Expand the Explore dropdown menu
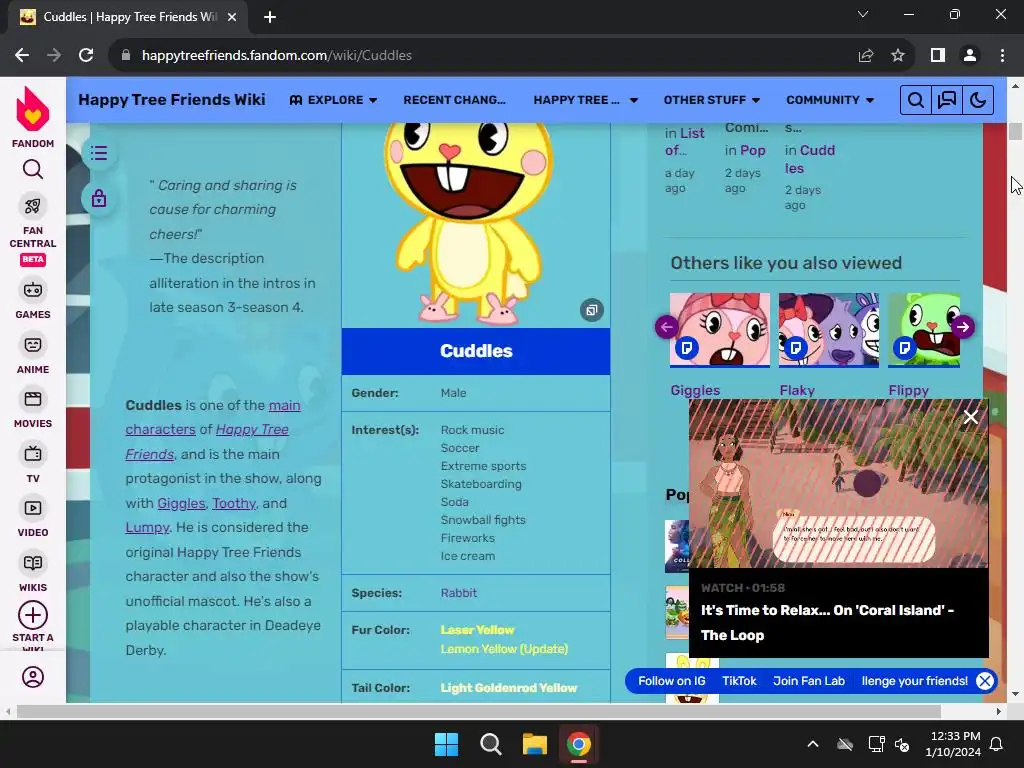1024x768 pixels. pos(333,100)
